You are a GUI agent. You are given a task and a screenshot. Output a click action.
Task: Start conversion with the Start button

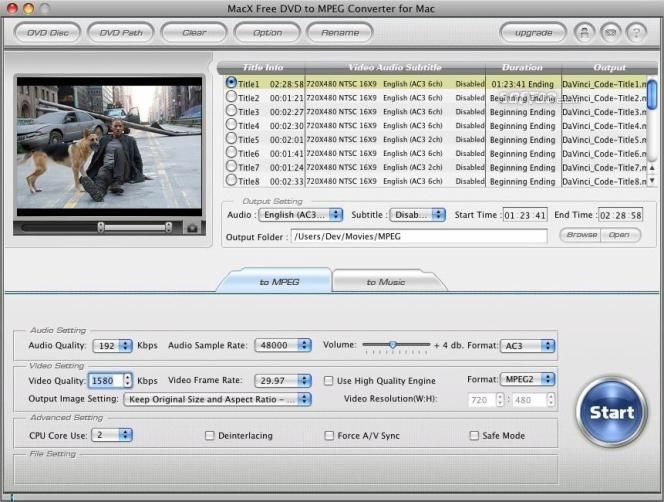coord(611,412)
